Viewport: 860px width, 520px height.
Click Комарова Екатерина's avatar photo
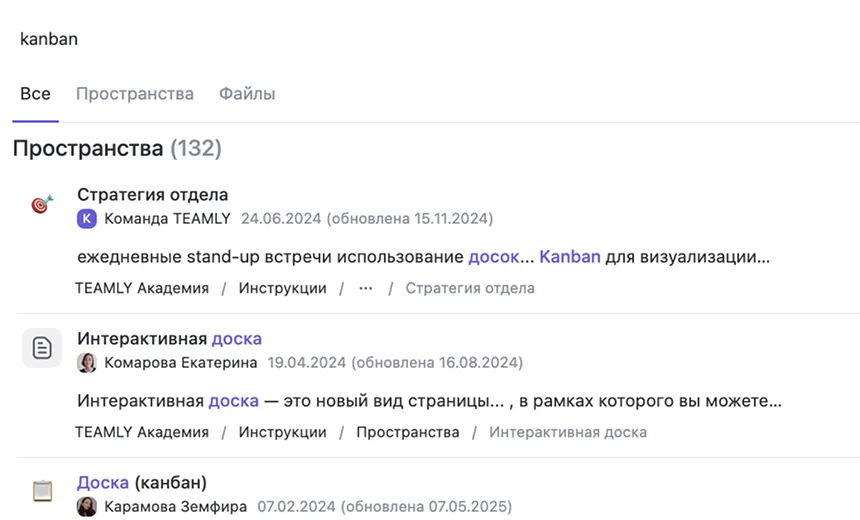point(87,363)
